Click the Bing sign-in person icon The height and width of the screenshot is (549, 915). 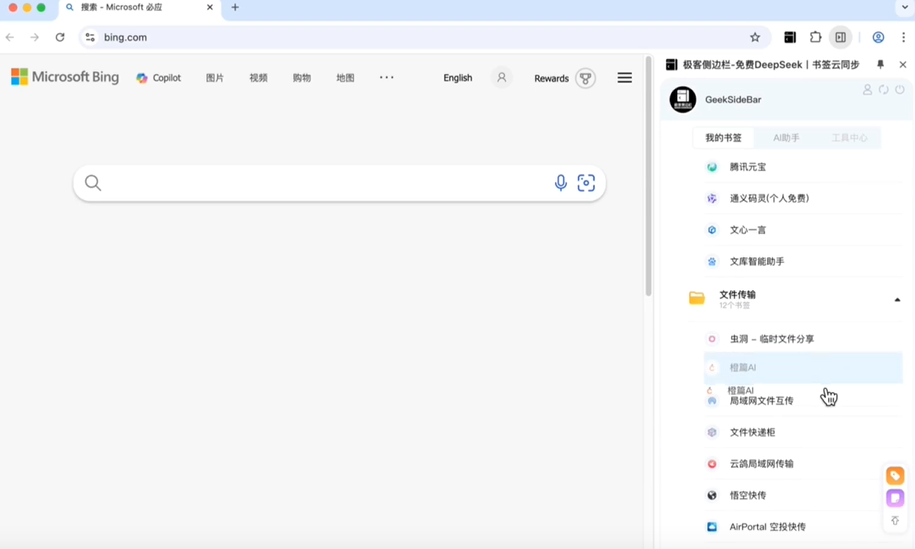click(501, 78)
